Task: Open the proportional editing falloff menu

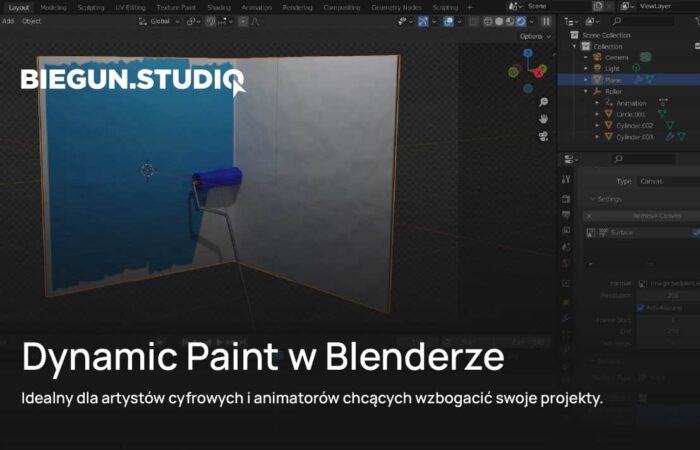Action: tap(255, 21)
